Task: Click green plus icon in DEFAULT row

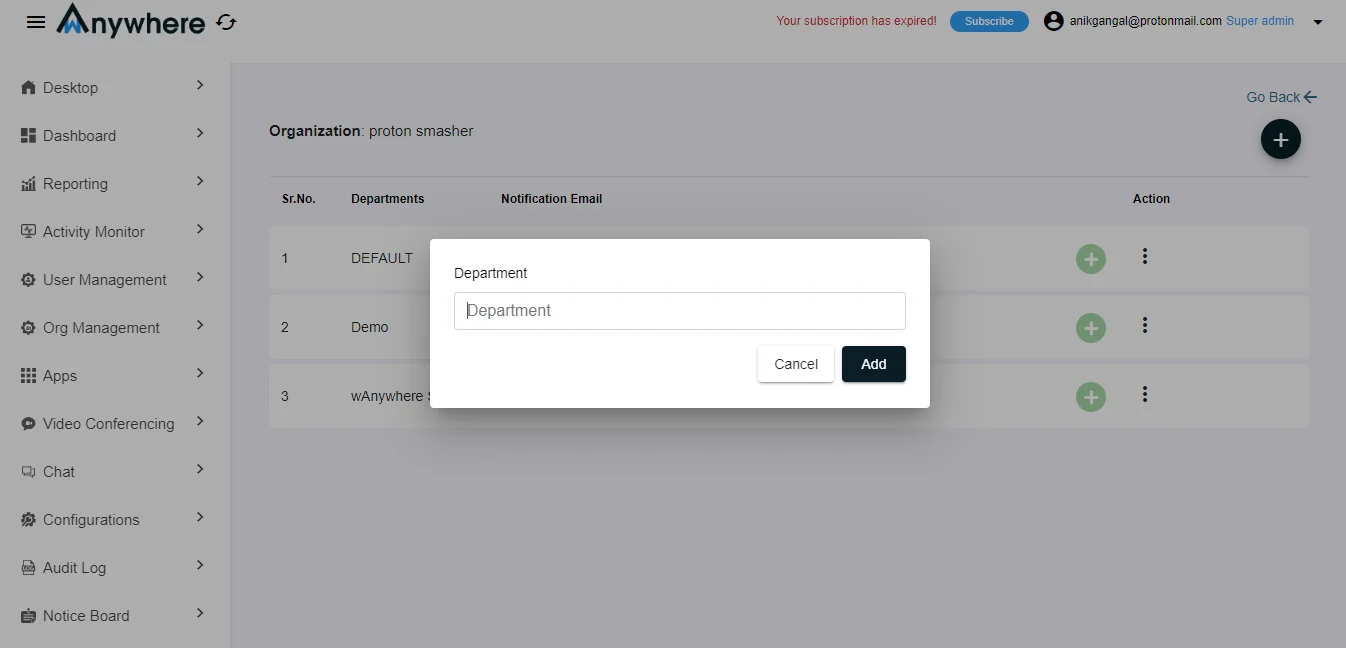Action: click(1091, 259)
